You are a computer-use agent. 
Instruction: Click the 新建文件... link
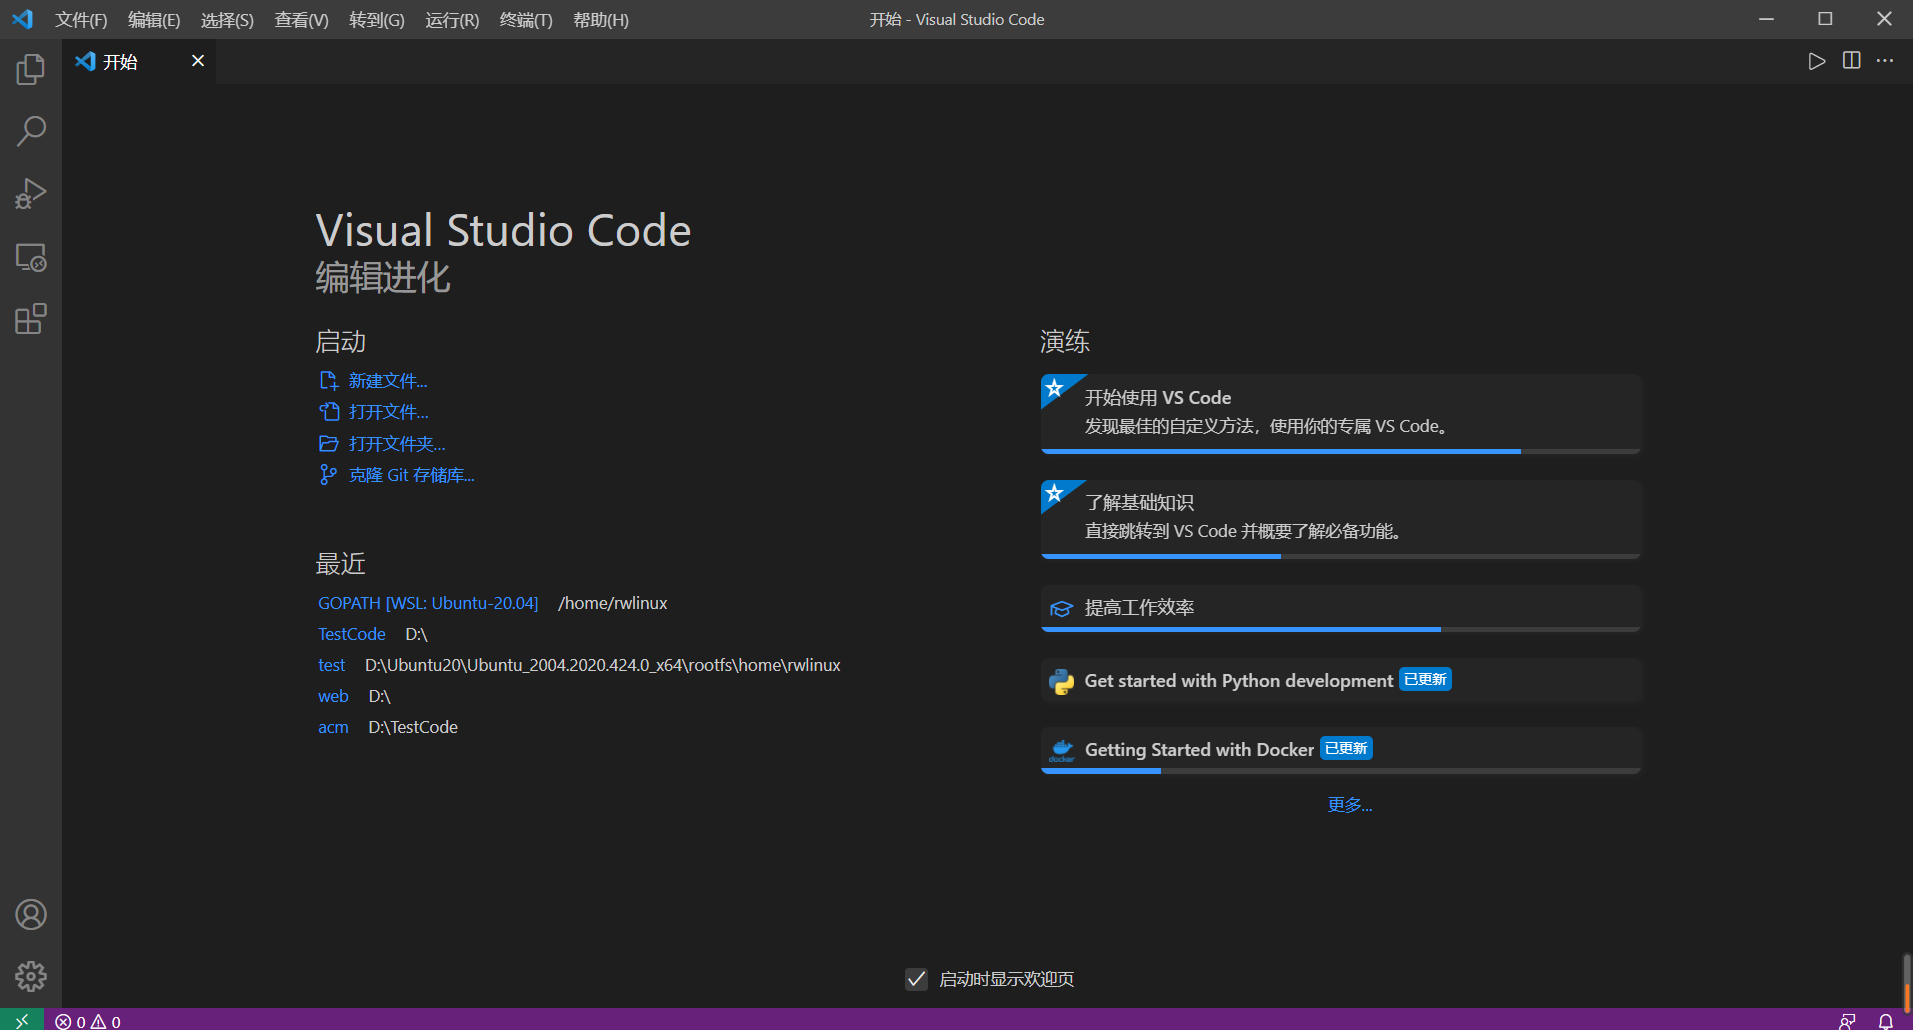pos(388,381)
